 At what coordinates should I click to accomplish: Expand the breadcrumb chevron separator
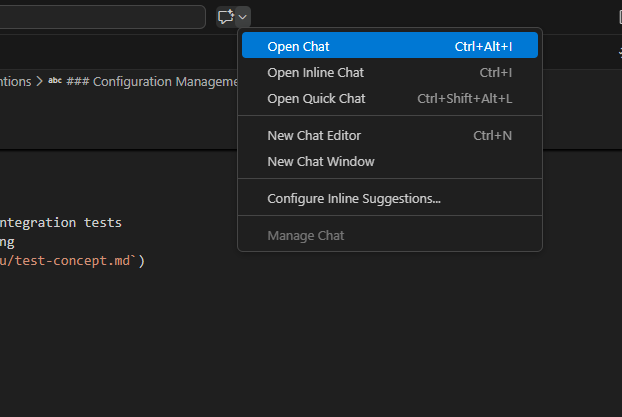click(x=39, y=81)
